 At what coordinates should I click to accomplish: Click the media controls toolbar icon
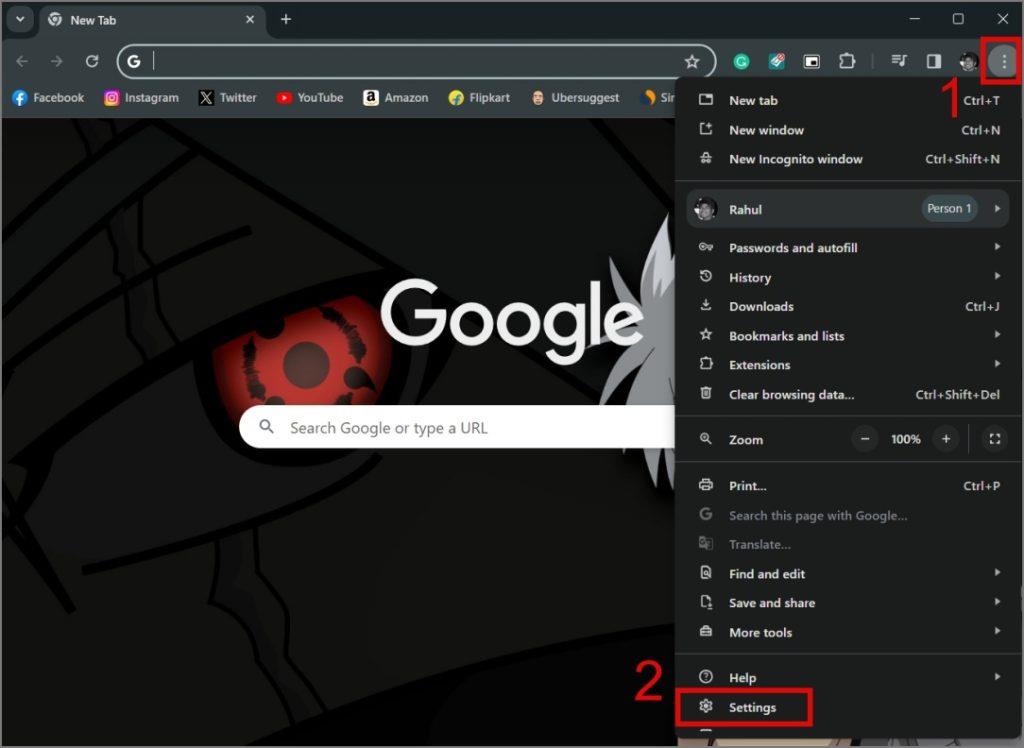pyautogui.click(x=899, y=61)
